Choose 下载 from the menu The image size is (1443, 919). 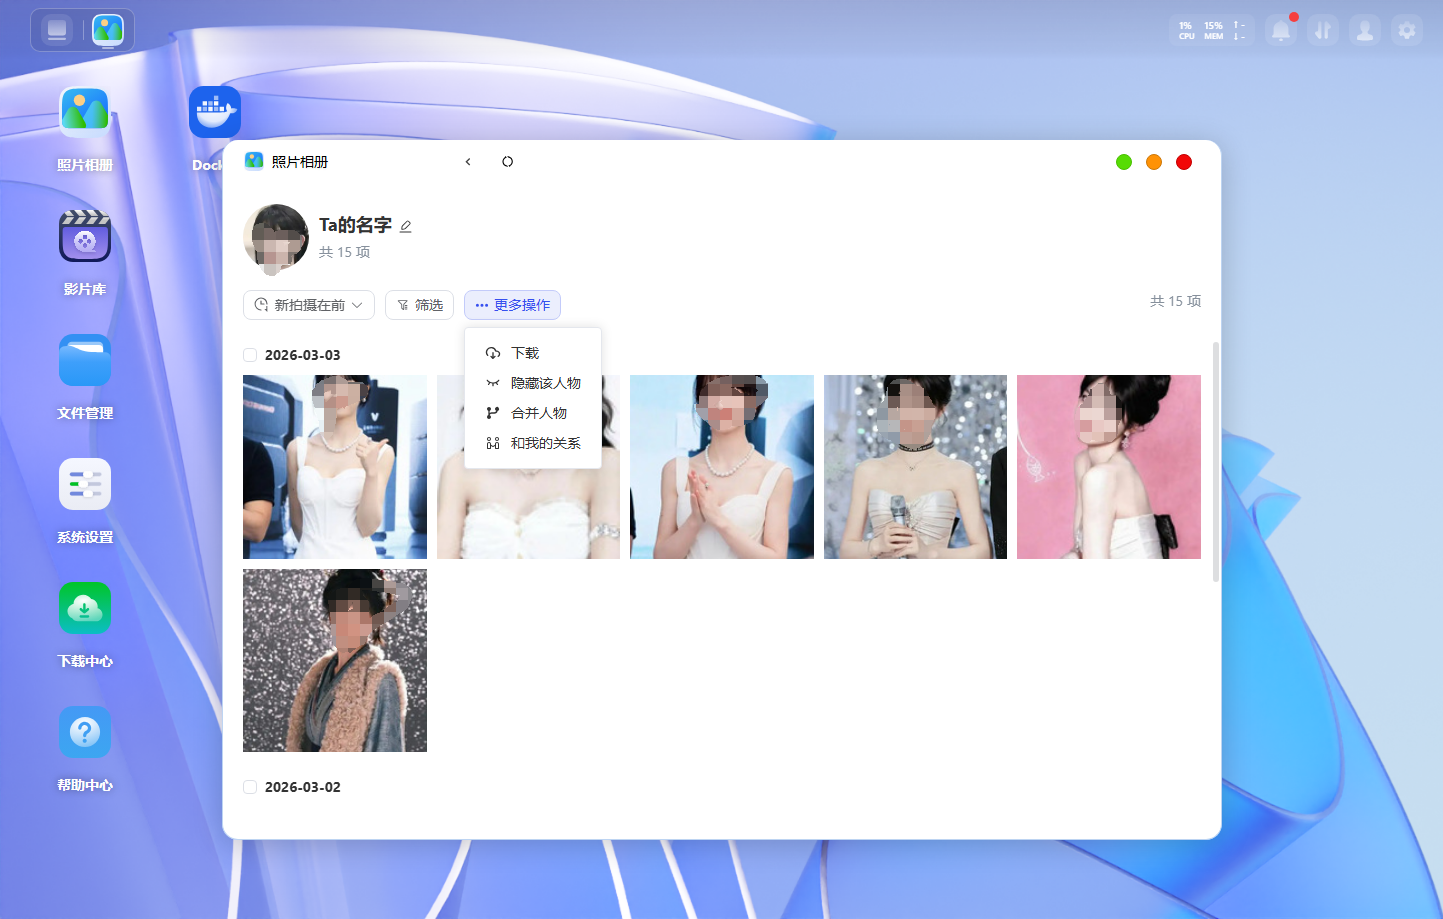pos(533,353)
